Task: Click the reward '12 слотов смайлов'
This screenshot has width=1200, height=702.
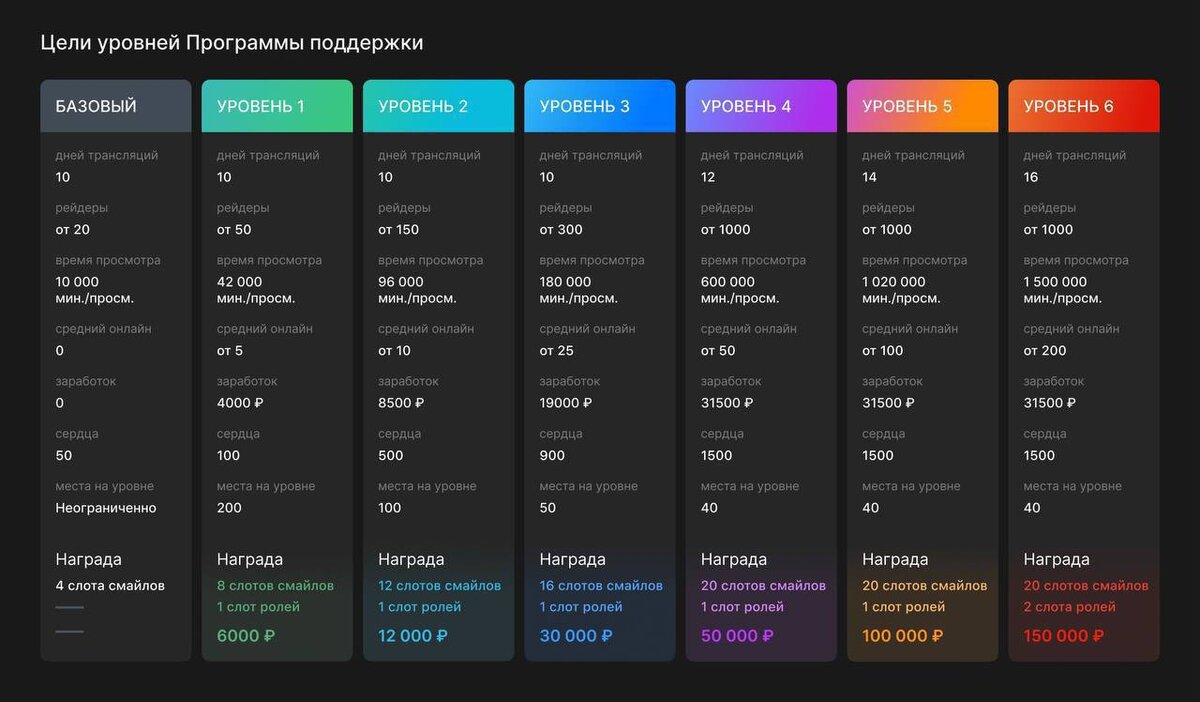Action: point(439,585)
